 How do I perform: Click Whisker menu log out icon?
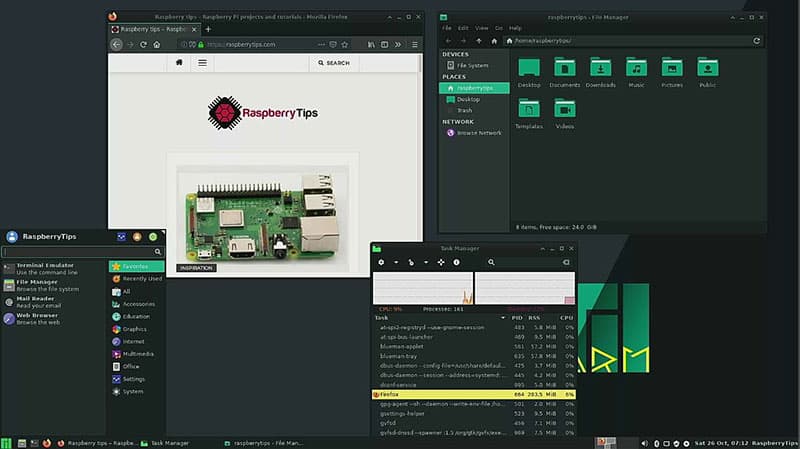click(153, 237)
